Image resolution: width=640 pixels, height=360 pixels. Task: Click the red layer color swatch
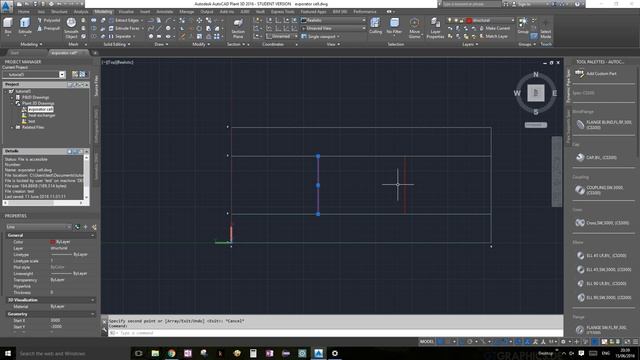pyautogui.click(x=469, y=20)
